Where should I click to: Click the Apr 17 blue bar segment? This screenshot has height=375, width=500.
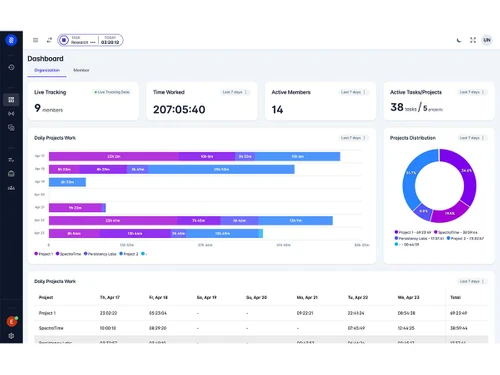(x=297, y=156)
